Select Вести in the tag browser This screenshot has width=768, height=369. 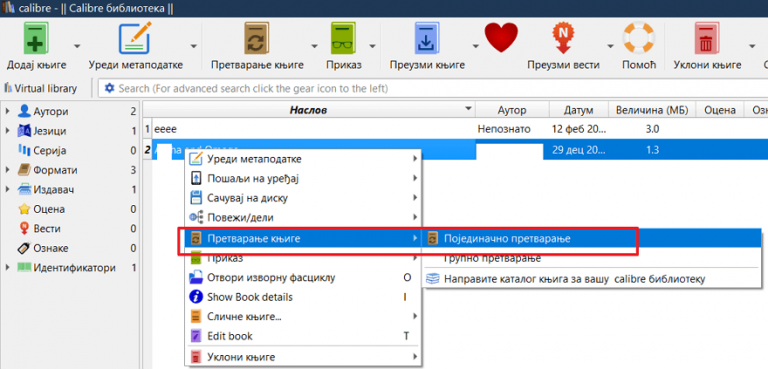[x=47, y=229]
